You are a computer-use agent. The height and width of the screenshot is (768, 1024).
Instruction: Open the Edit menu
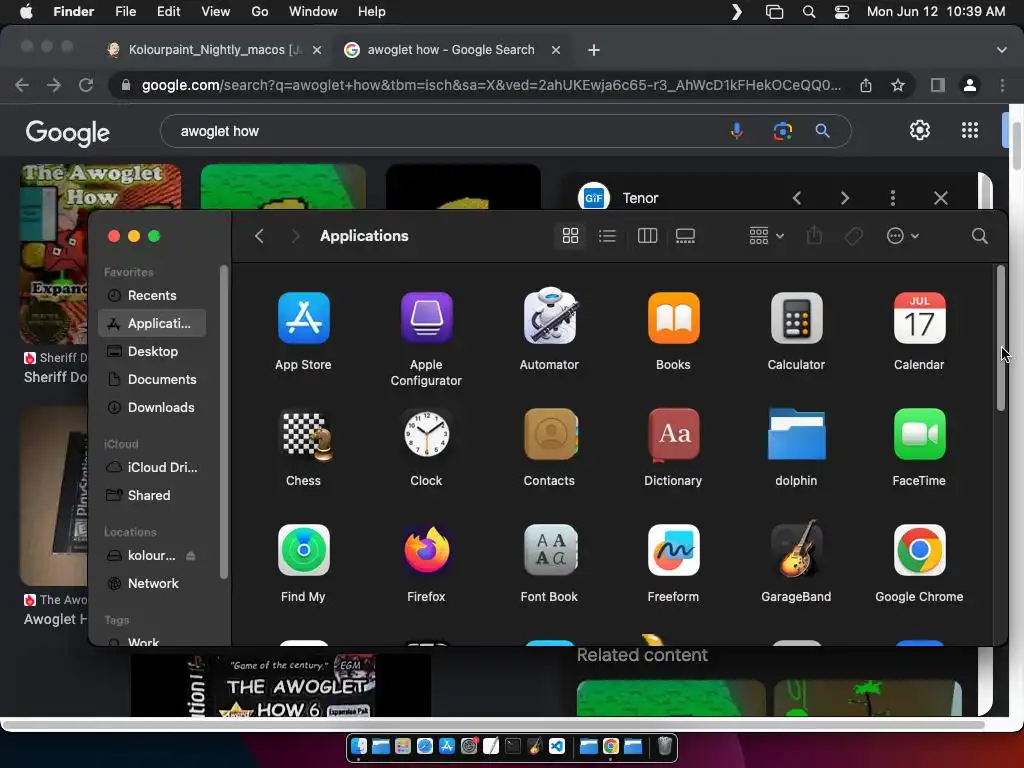coord(168,12)
